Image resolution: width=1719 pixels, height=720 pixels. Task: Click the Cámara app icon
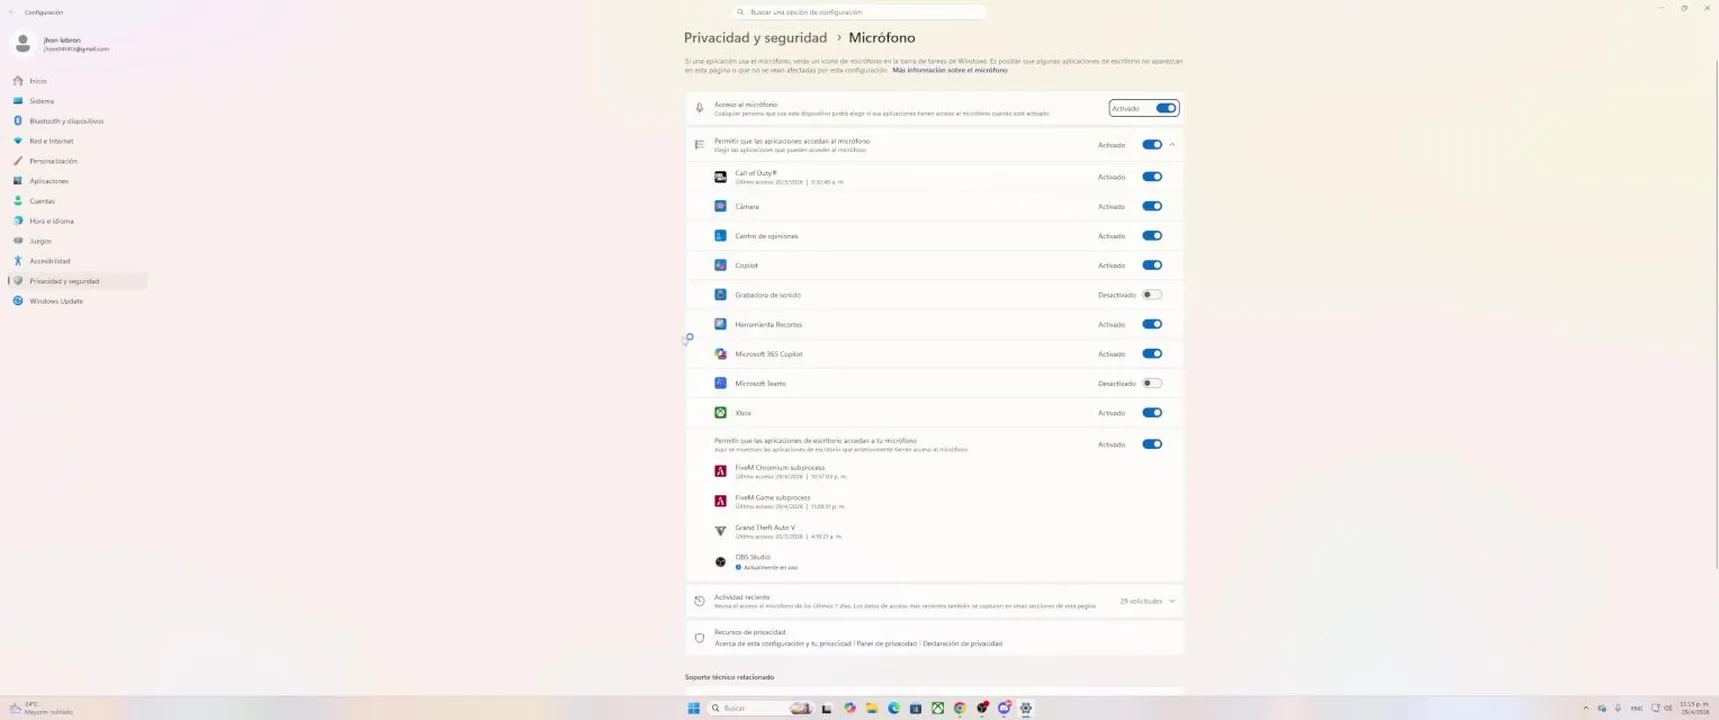pos(720,206)
